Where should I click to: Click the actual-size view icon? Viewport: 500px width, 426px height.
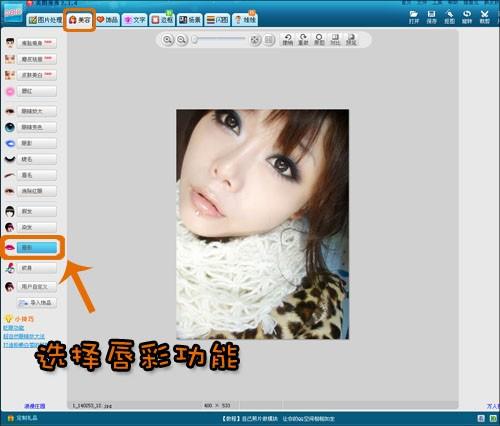(269, 40)
